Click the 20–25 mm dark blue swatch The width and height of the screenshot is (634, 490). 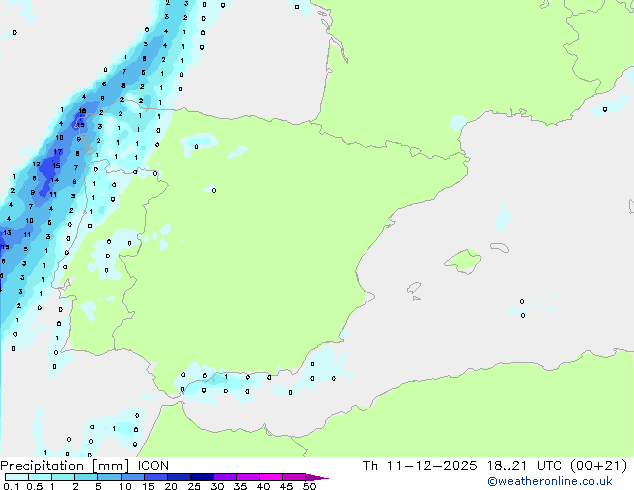[179, 477]
